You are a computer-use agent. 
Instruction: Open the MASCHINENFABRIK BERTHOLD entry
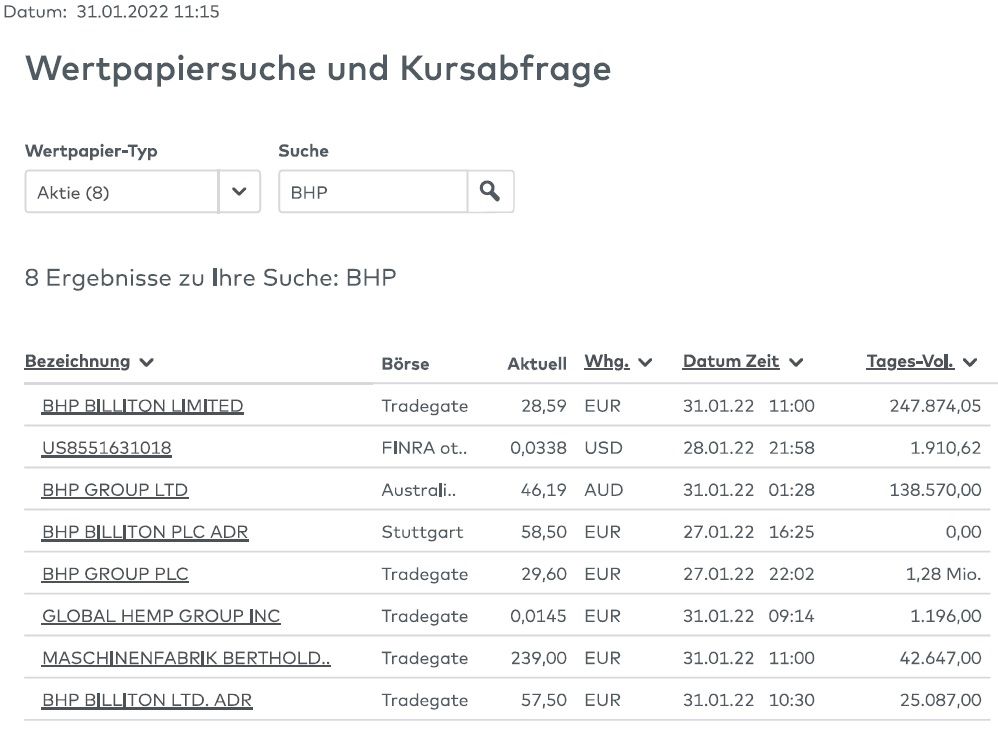[x=185, y=657]
